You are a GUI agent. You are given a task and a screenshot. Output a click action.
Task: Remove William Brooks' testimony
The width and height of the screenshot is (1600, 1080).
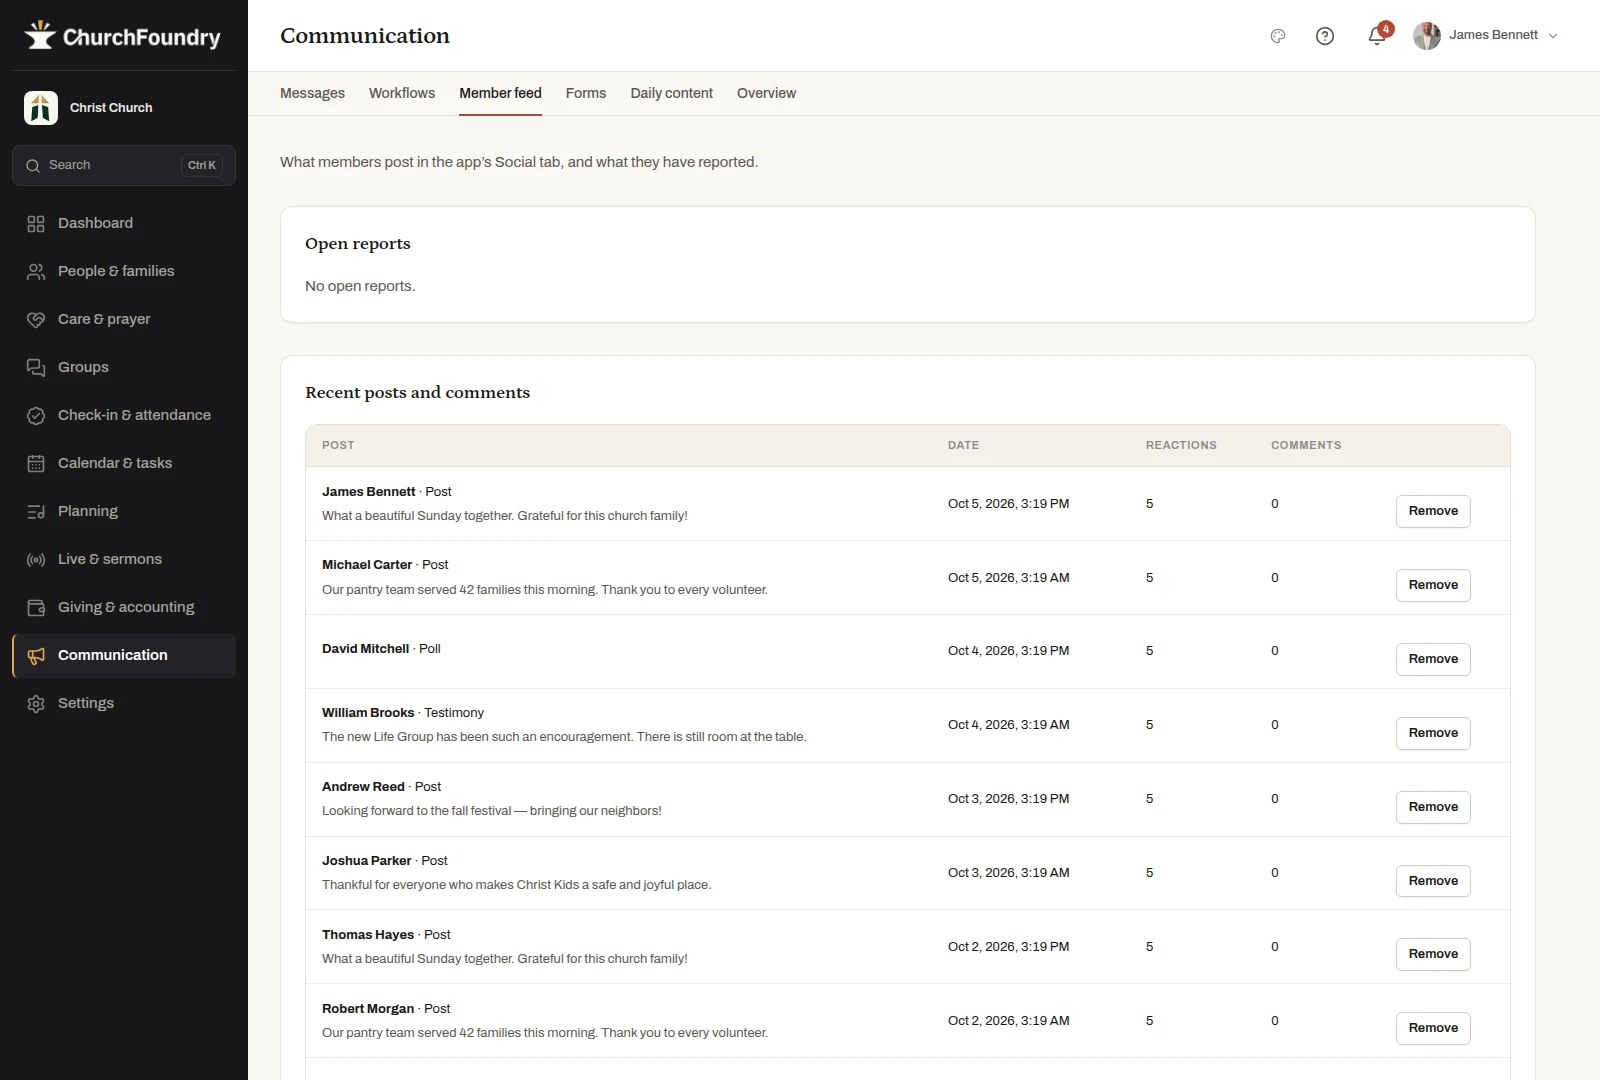click(x=1433, y=733)
